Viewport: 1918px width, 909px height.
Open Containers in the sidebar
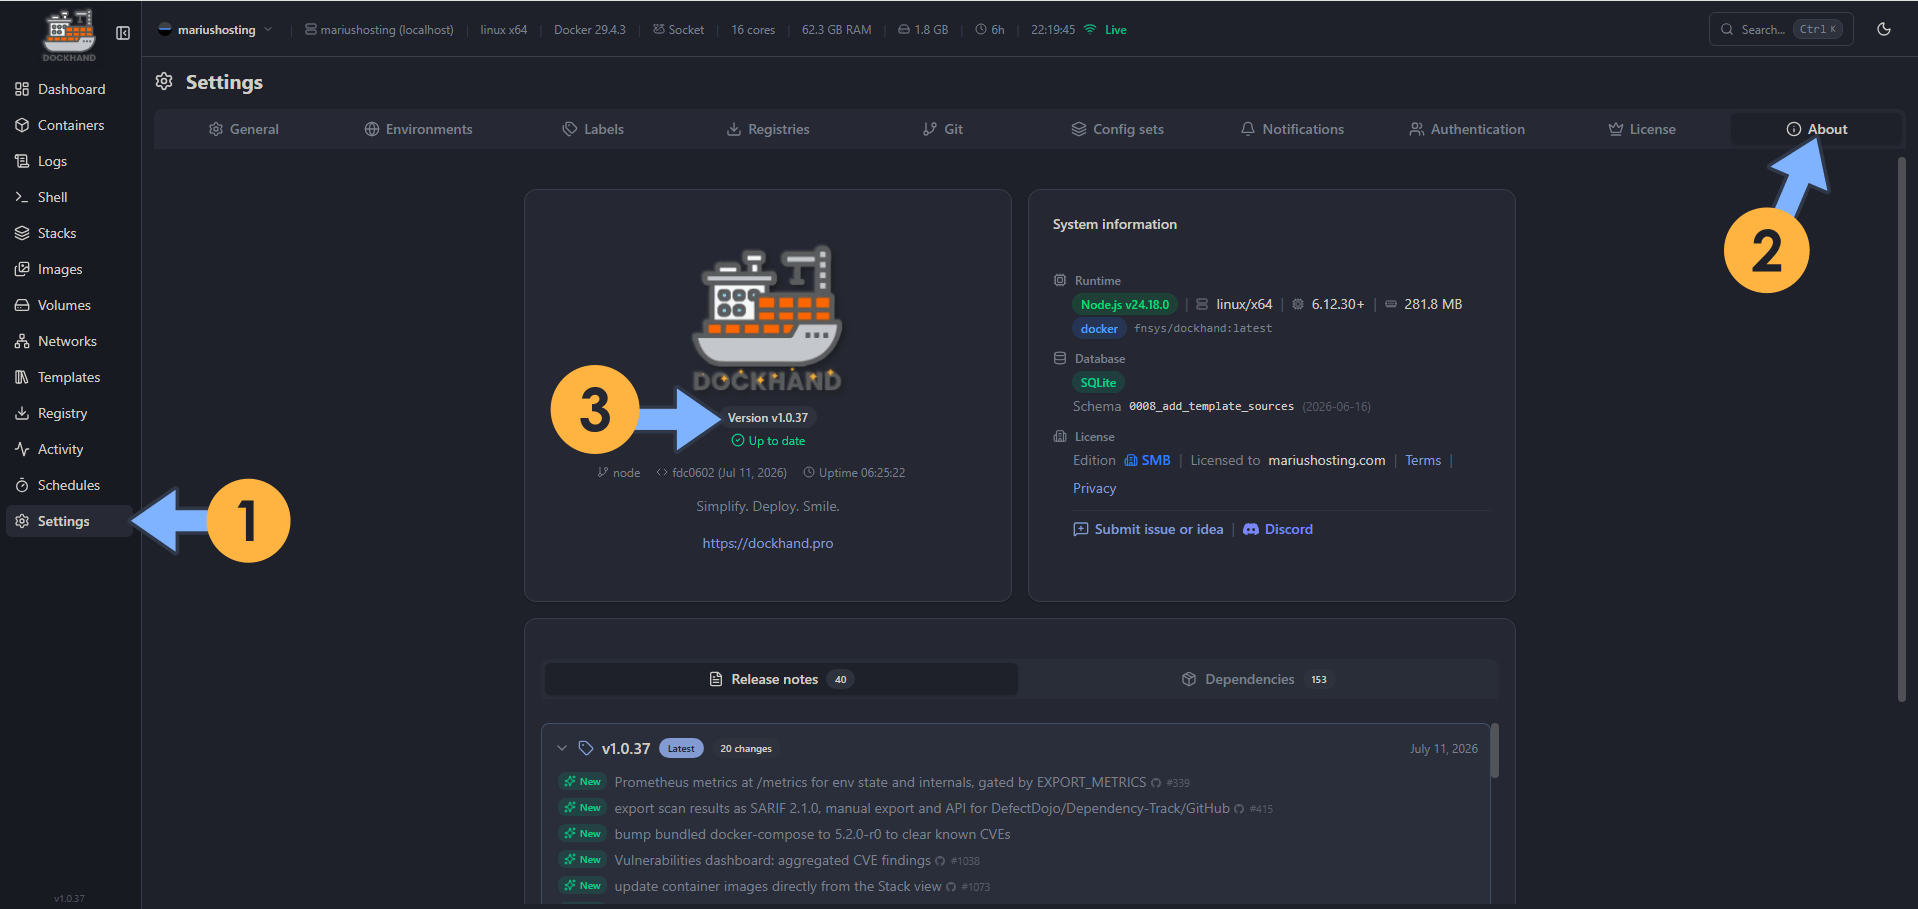[x=68, y=125]
